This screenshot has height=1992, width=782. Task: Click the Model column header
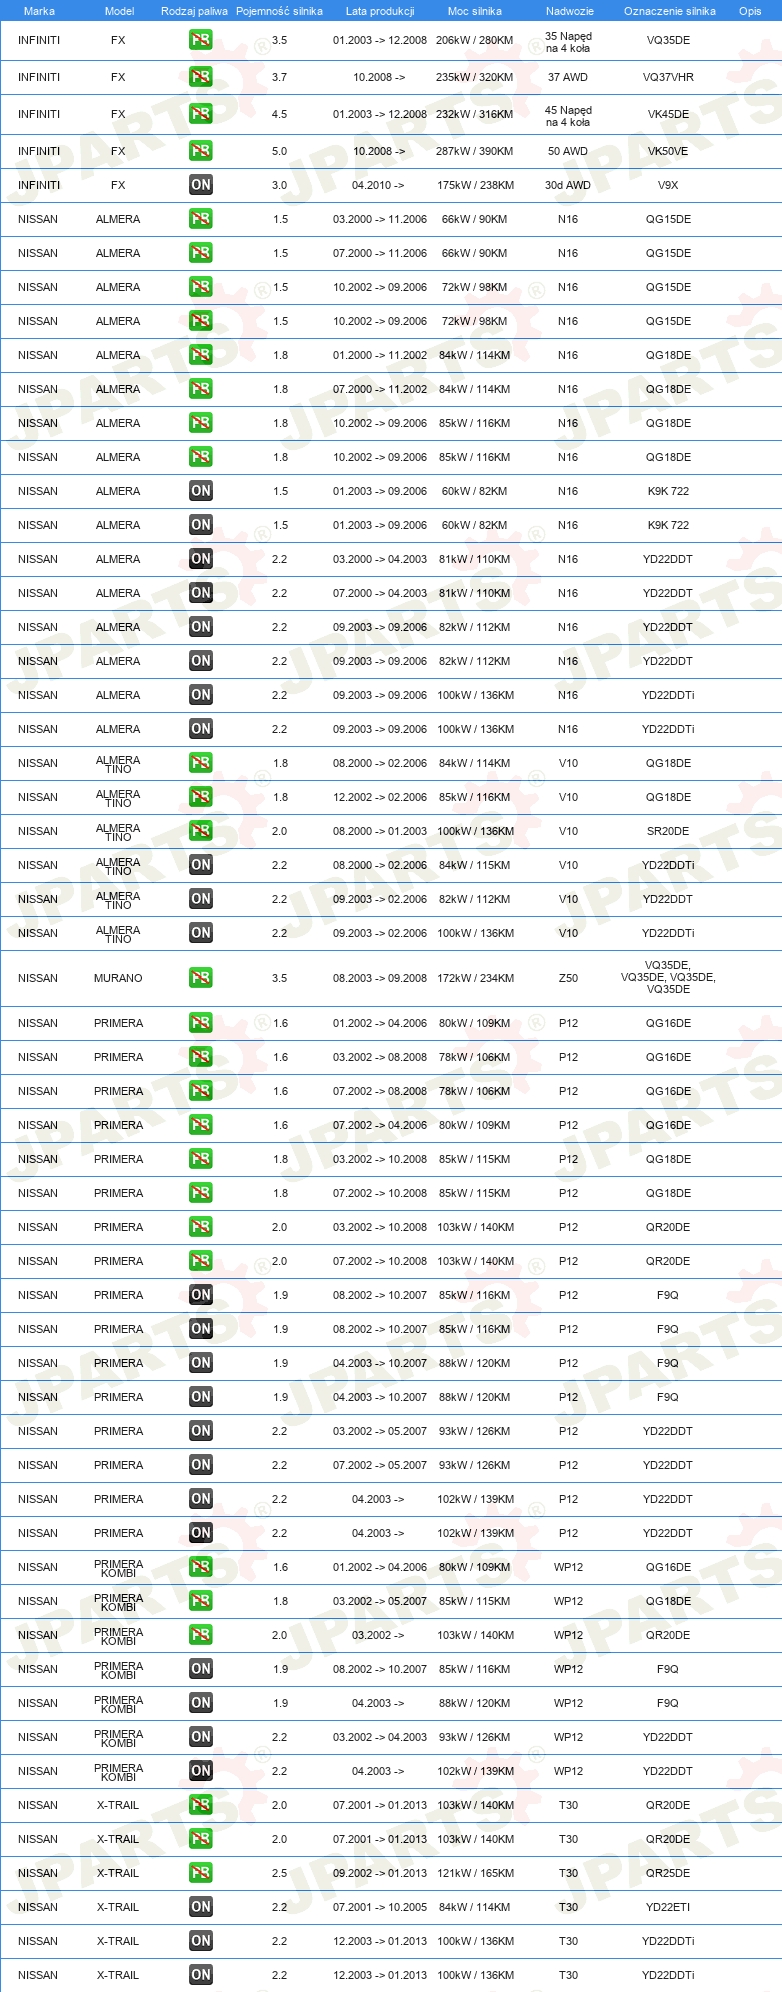point(119,11)
